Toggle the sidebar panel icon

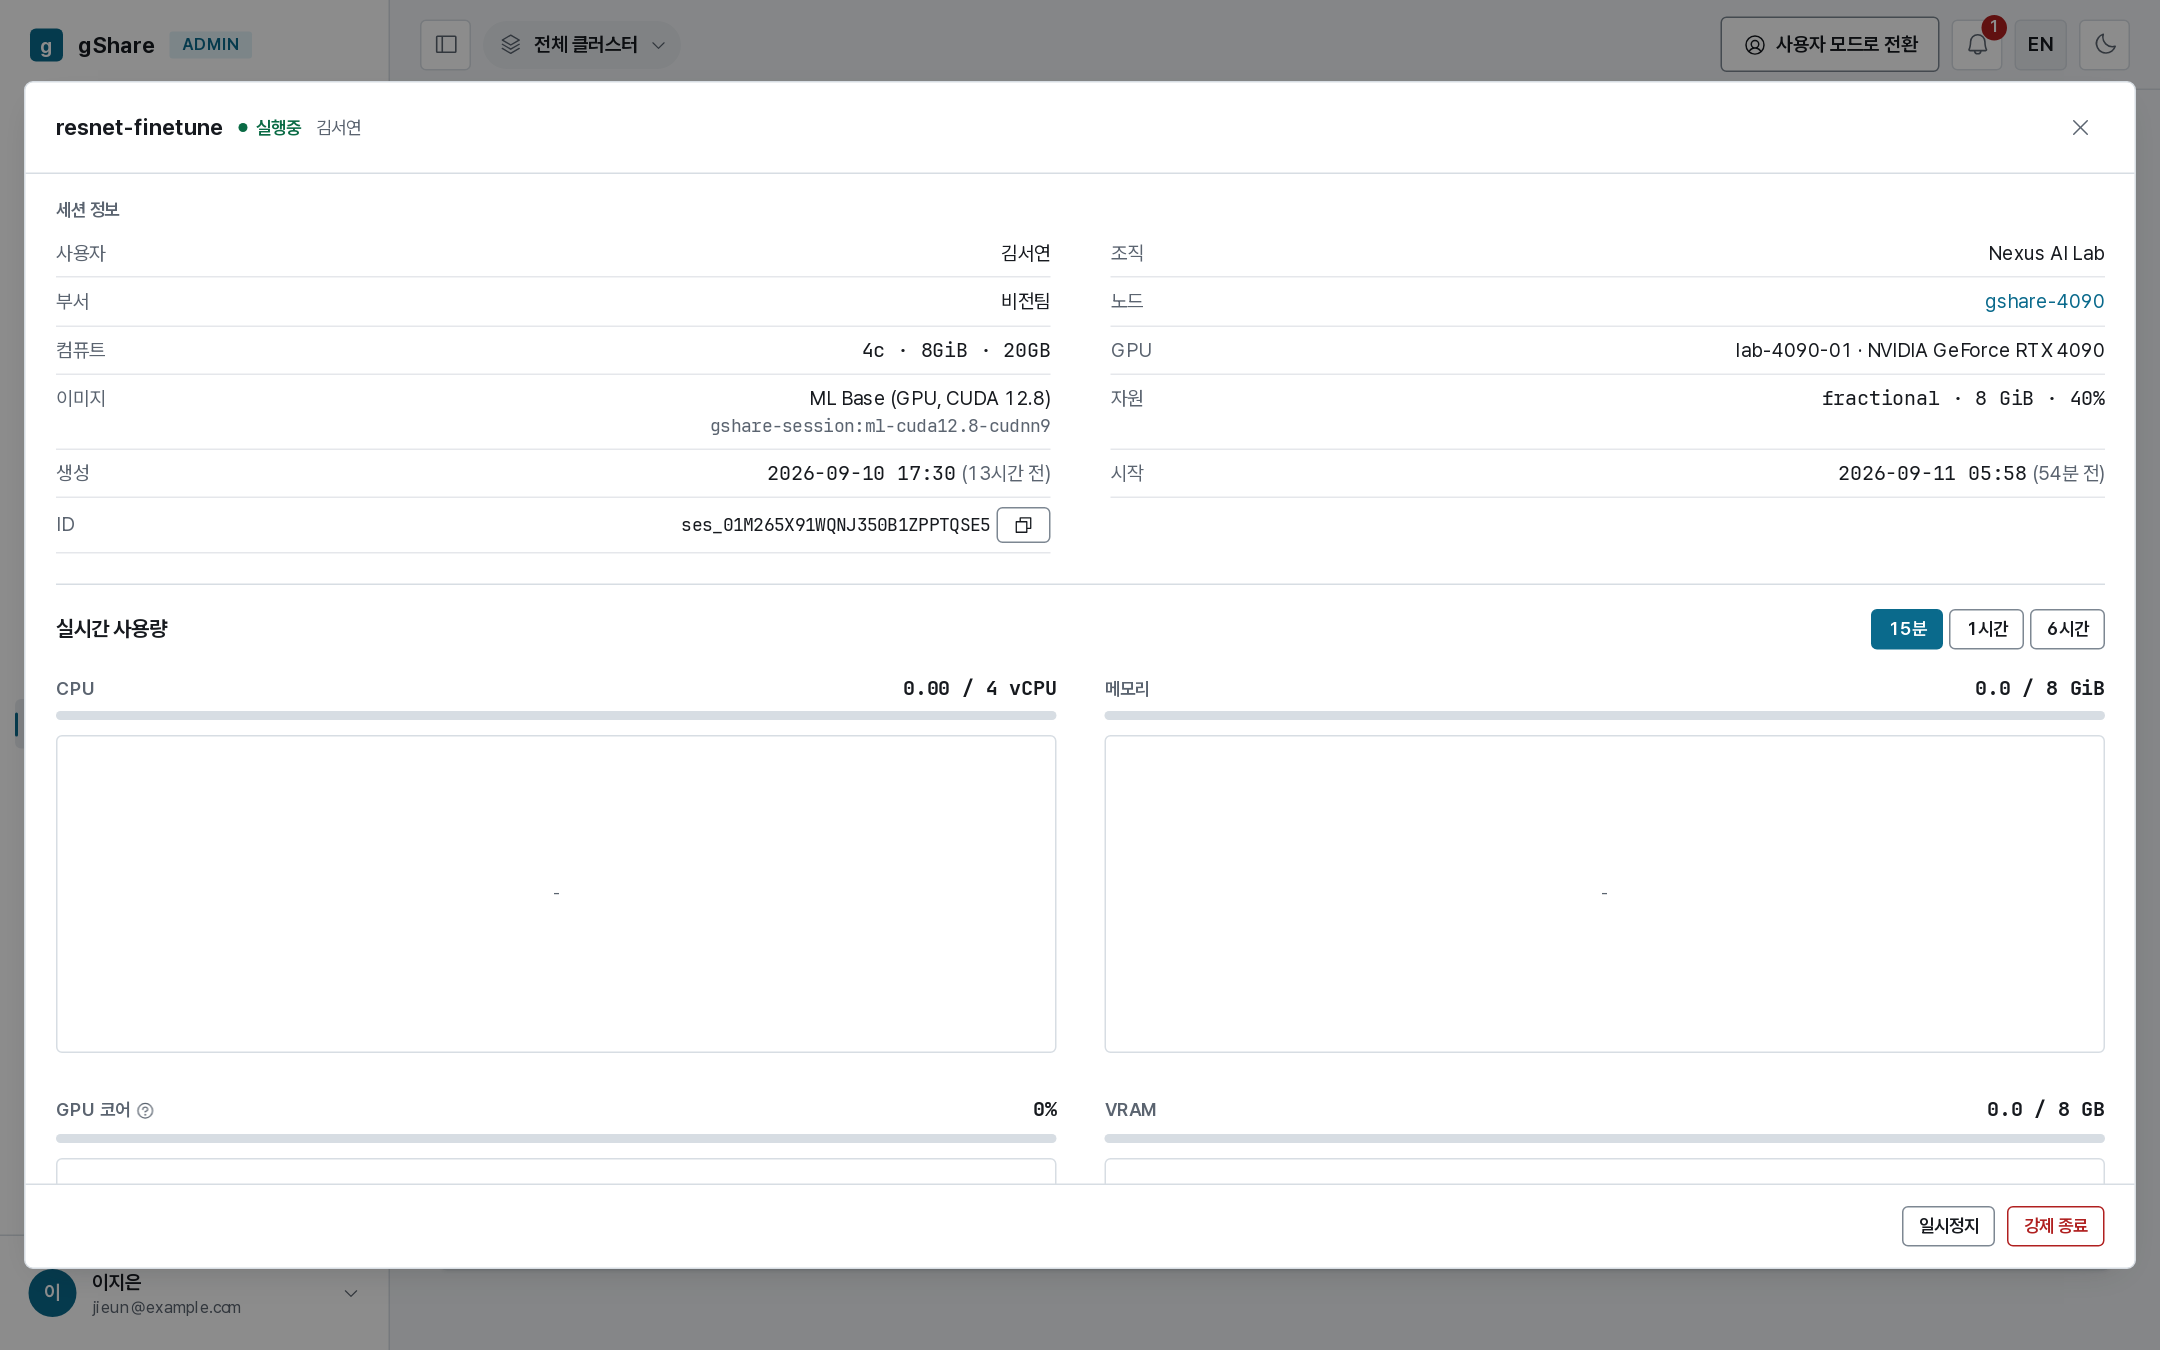(x=446, y=45)
